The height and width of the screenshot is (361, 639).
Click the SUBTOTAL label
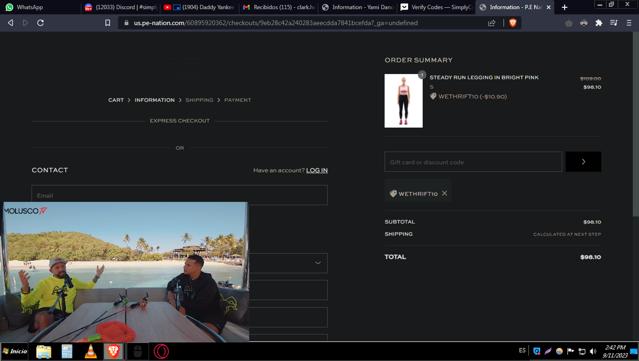tap(399, 222)
